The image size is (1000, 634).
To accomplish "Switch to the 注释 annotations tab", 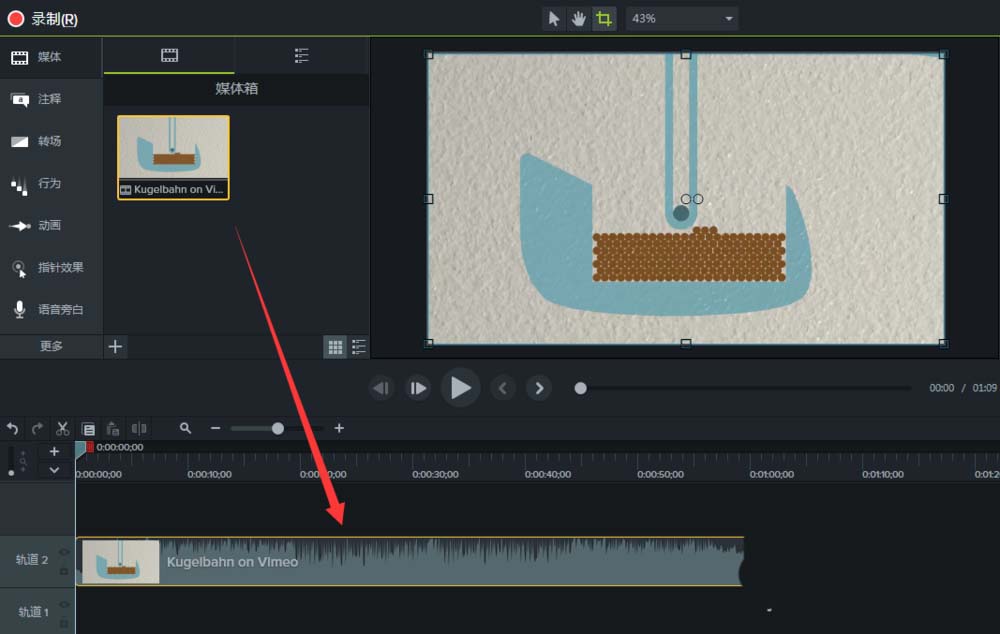I will coord(50,99).
